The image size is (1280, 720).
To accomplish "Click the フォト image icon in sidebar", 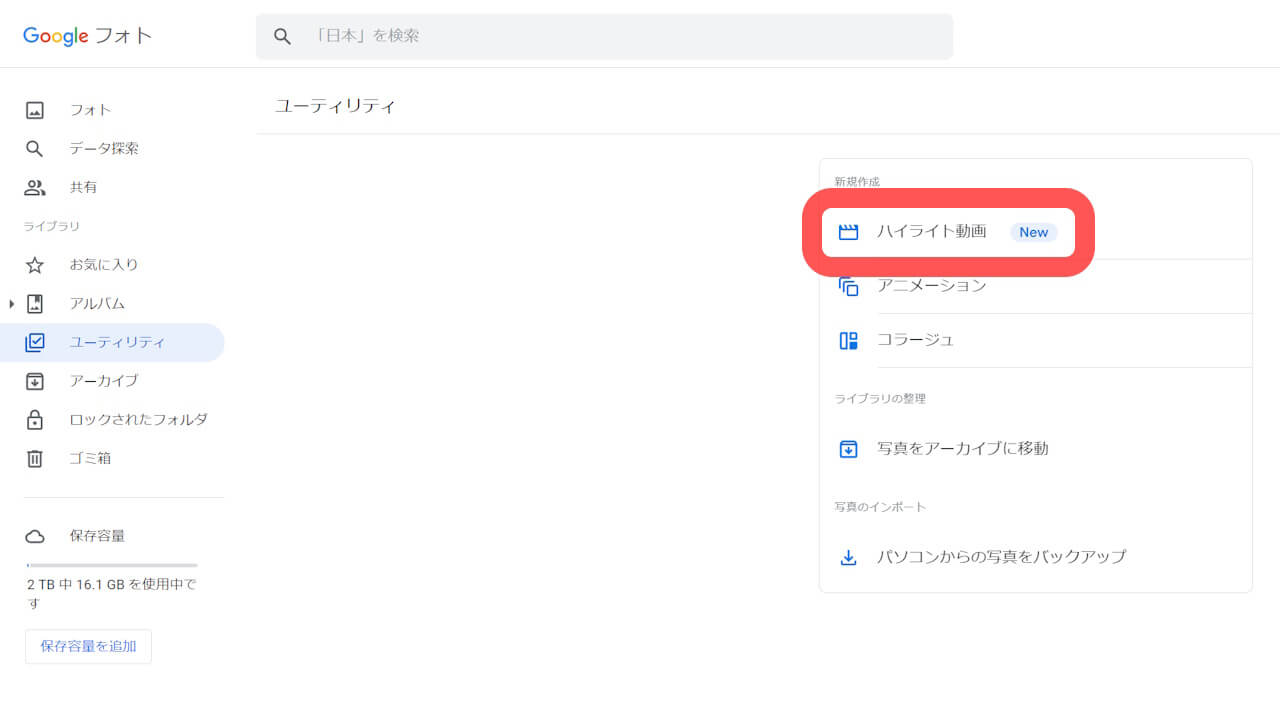I will tap(35, 110).
